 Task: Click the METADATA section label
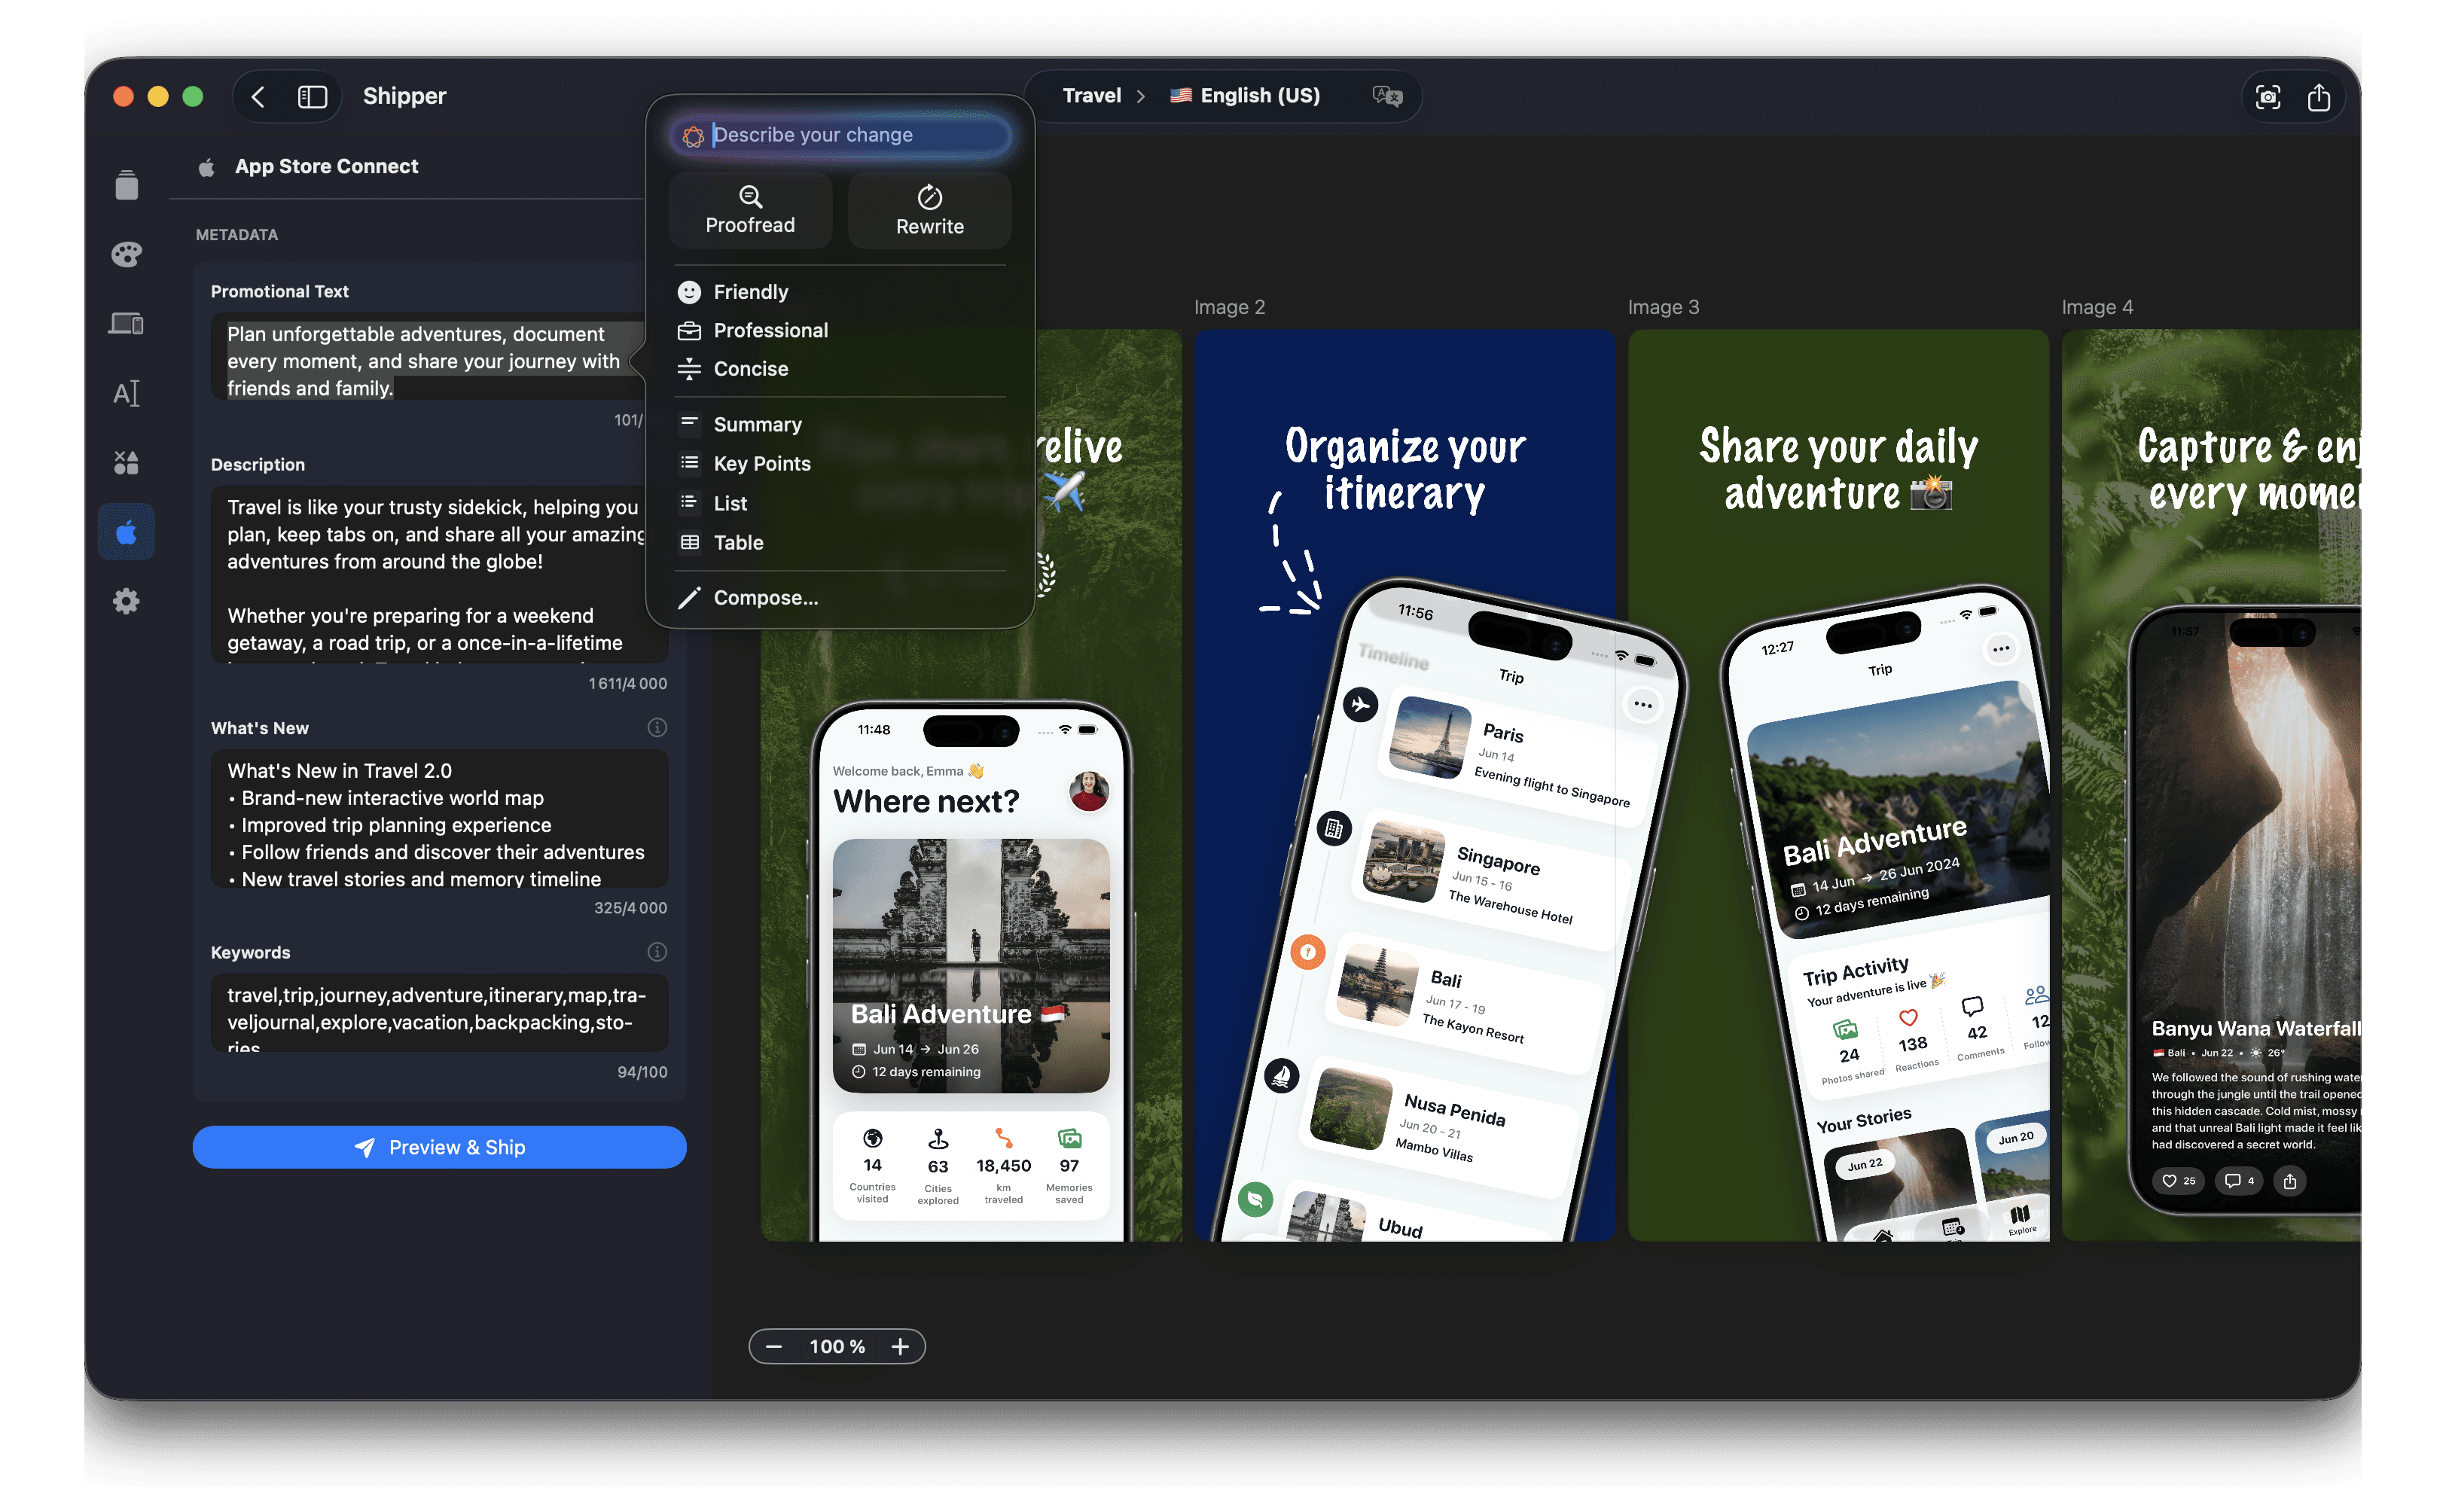pos(237,235)
